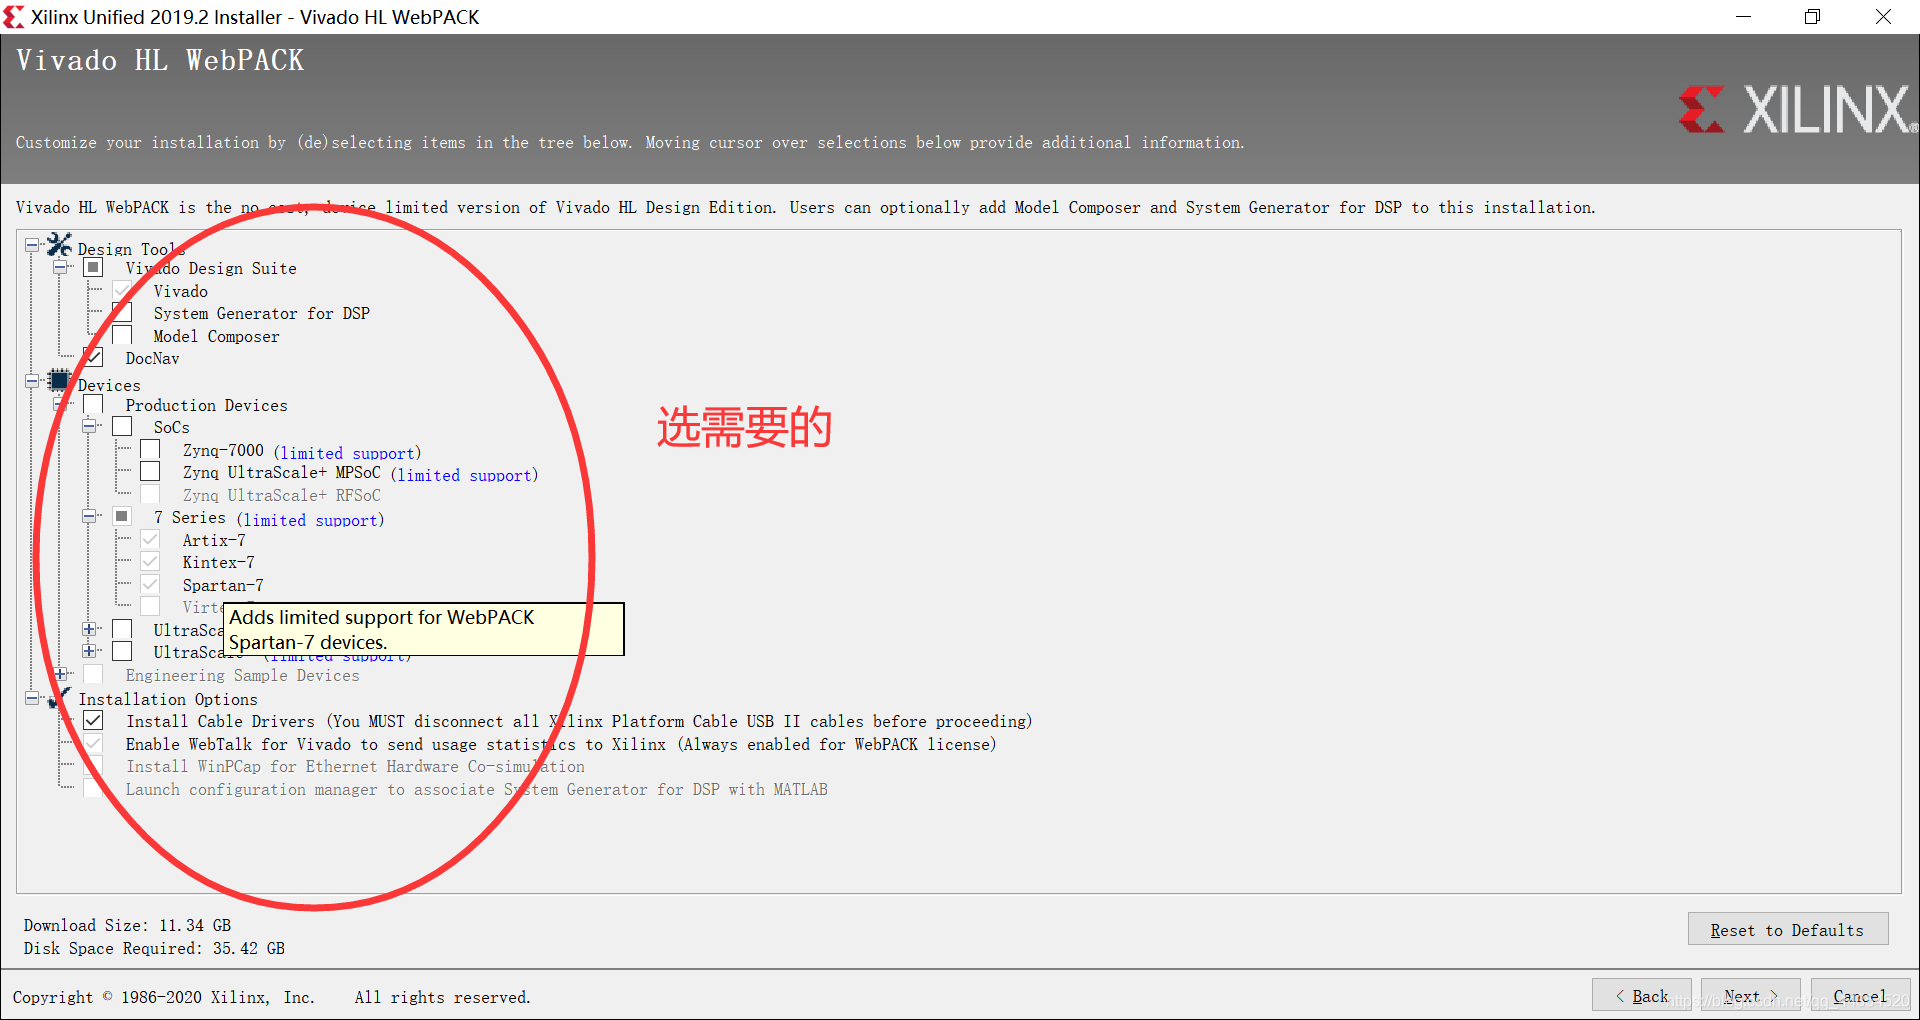Collapse the Production Devices node

[x=61, y=404]
